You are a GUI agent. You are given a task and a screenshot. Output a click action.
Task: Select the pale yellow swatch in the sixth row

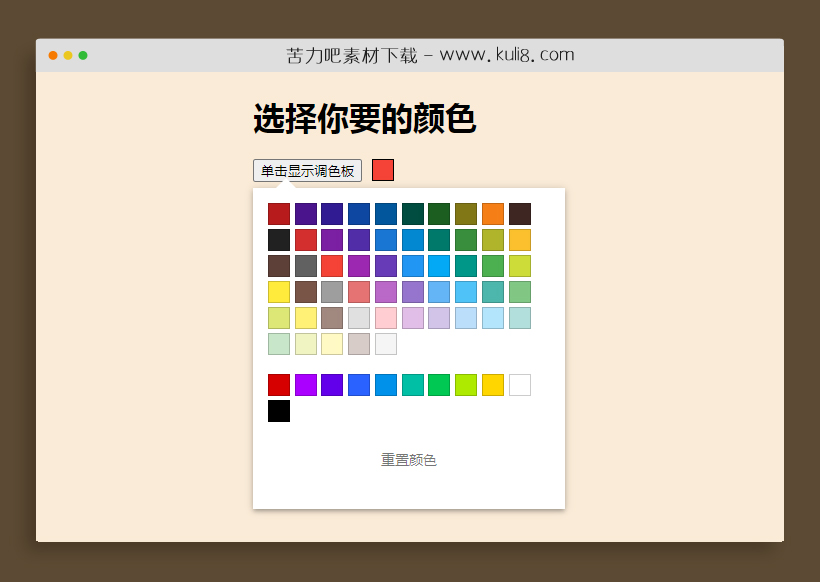tap(331, 344)
